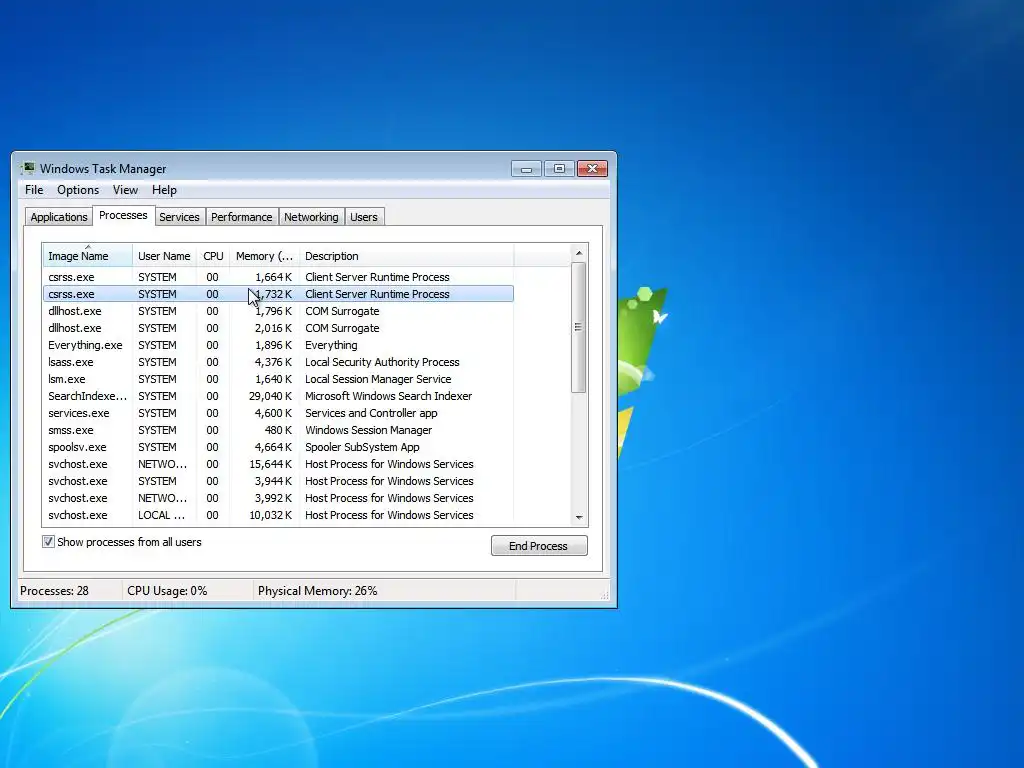
Task: Select csrss.exe row with 1,732 K memory
Action: click(278, 294)
